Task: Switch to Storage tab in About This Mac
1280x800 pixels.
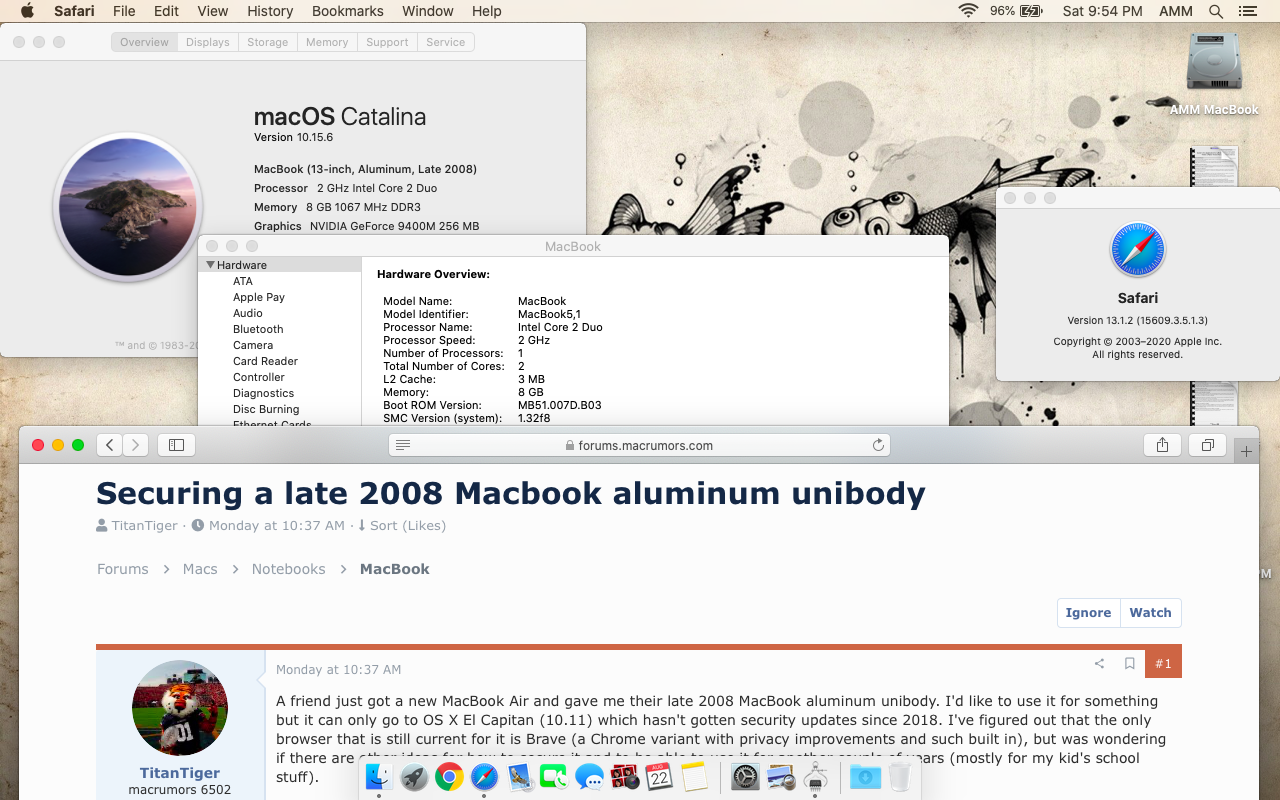Action: point(267,42)
